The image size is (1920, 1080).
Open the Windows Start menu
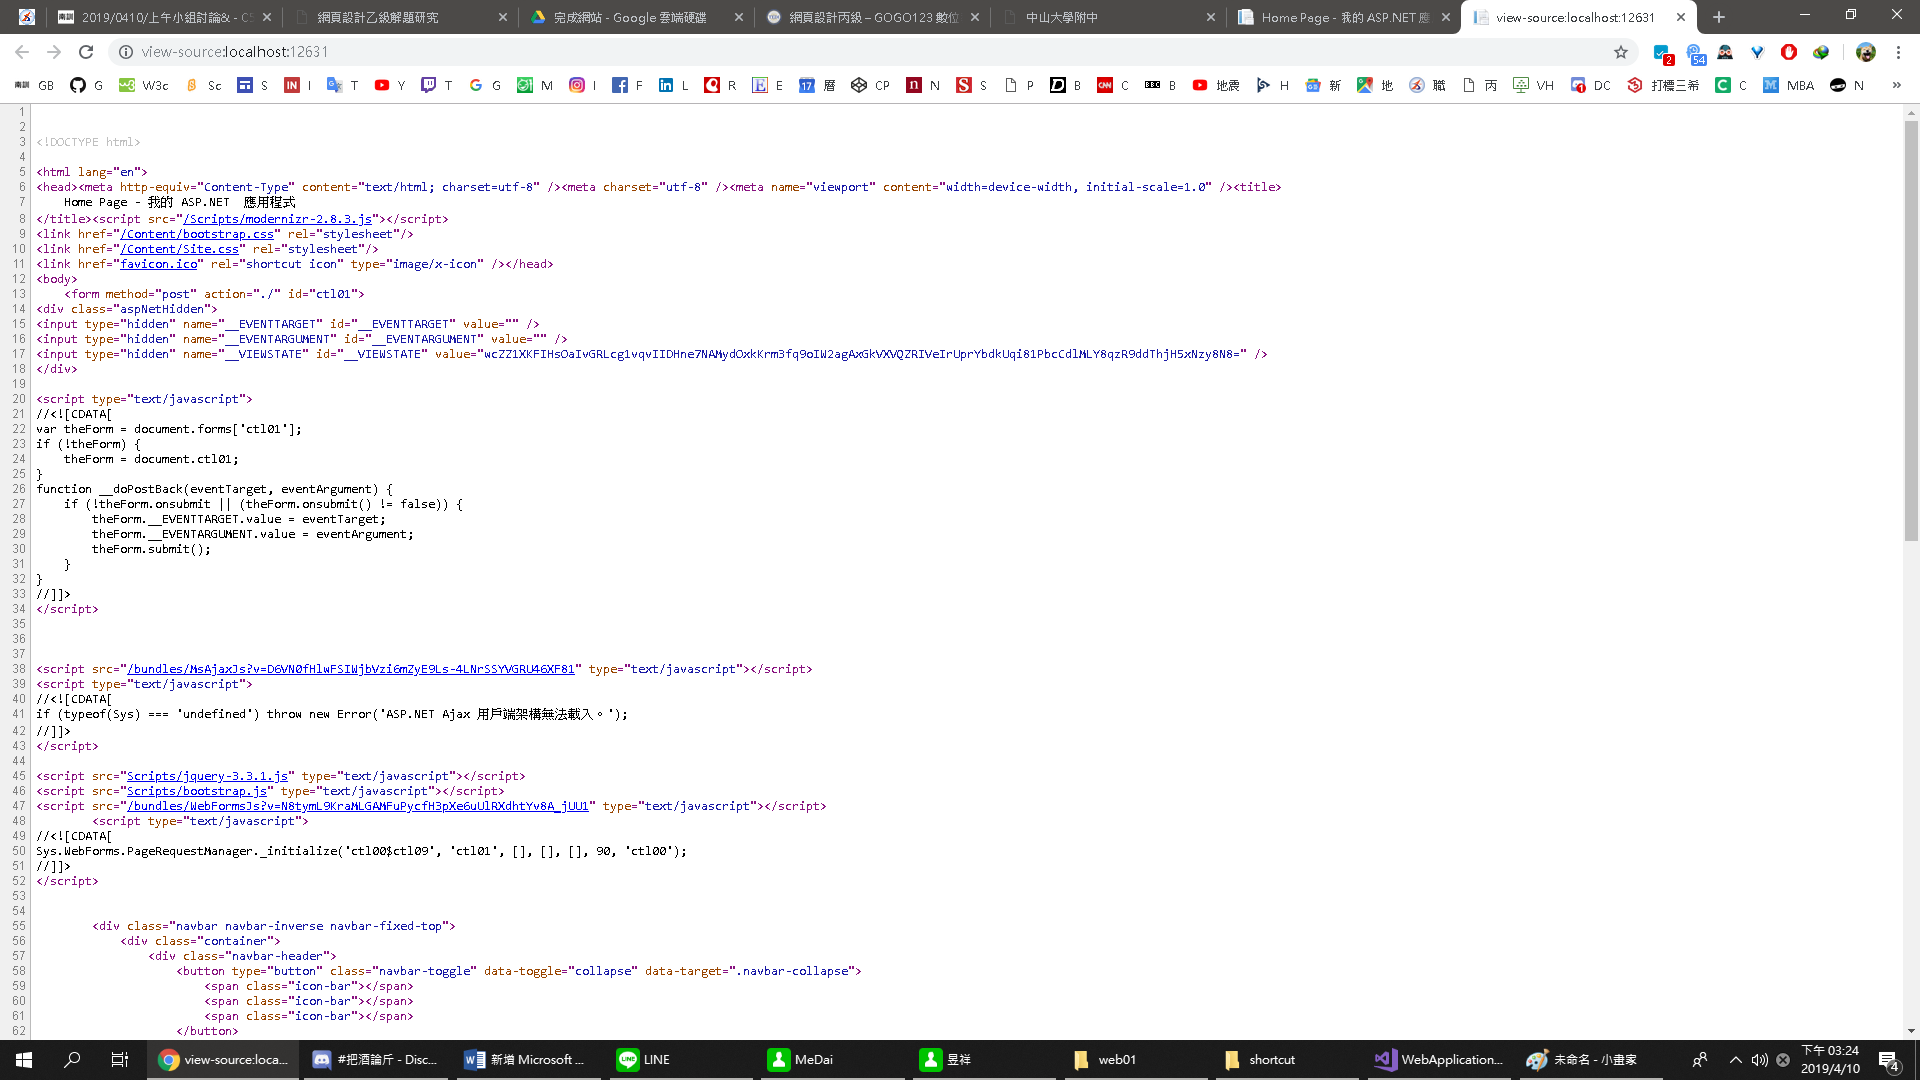click(24, 1060)
